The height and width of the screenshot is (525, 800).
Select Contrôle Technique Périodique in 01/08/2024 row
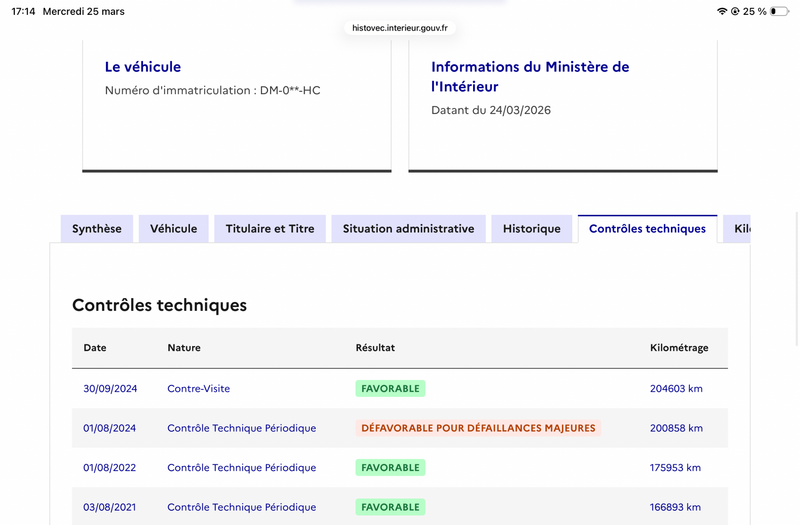point(242,428)
